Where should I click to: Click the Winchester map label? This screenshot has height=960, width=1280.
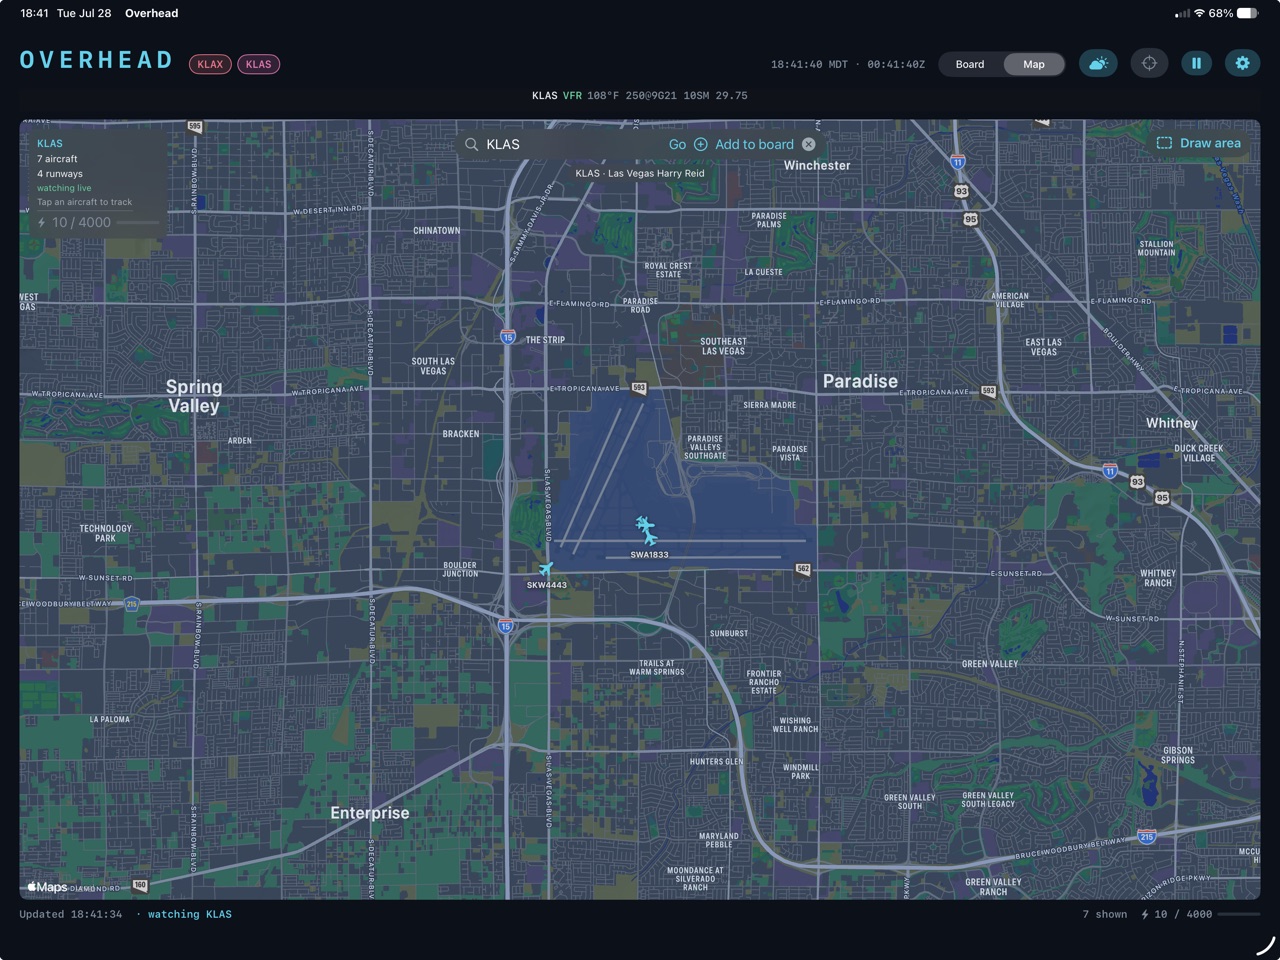tap(817, 166)
